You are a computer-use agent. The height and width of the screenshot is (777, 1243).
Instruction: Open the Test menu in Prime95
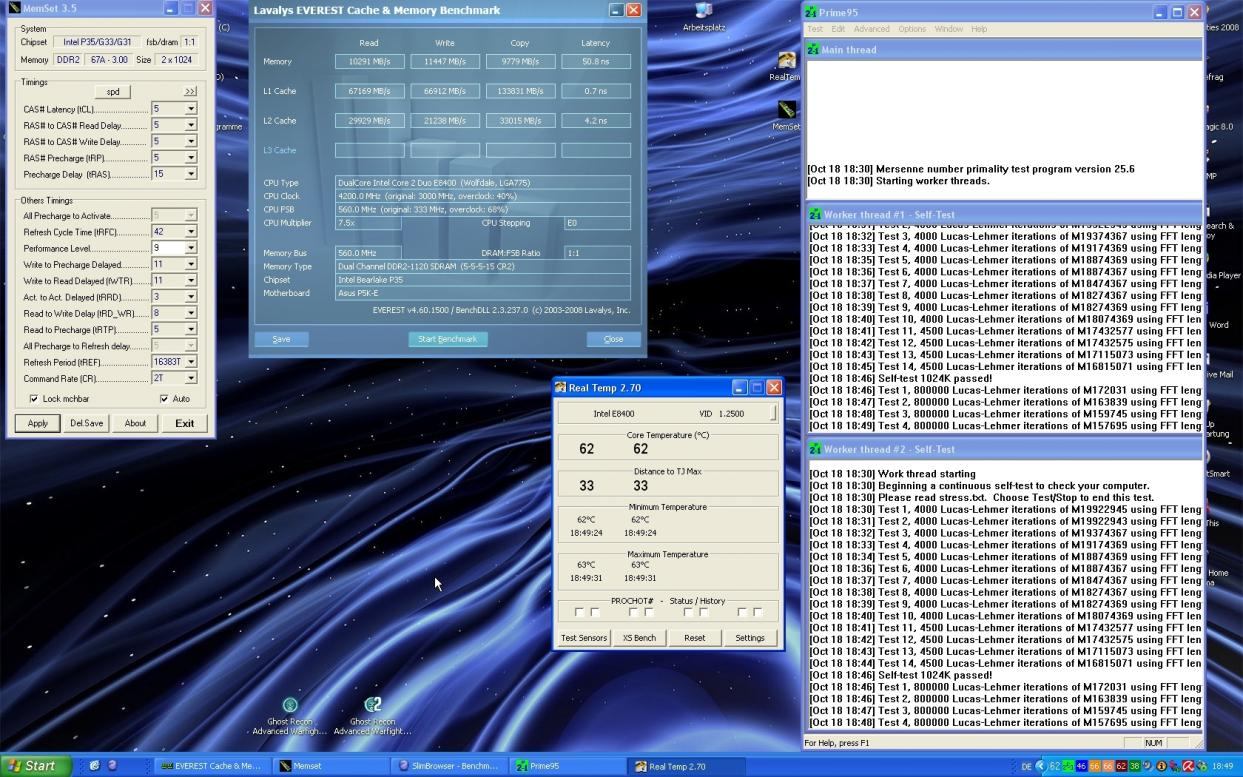815,29
